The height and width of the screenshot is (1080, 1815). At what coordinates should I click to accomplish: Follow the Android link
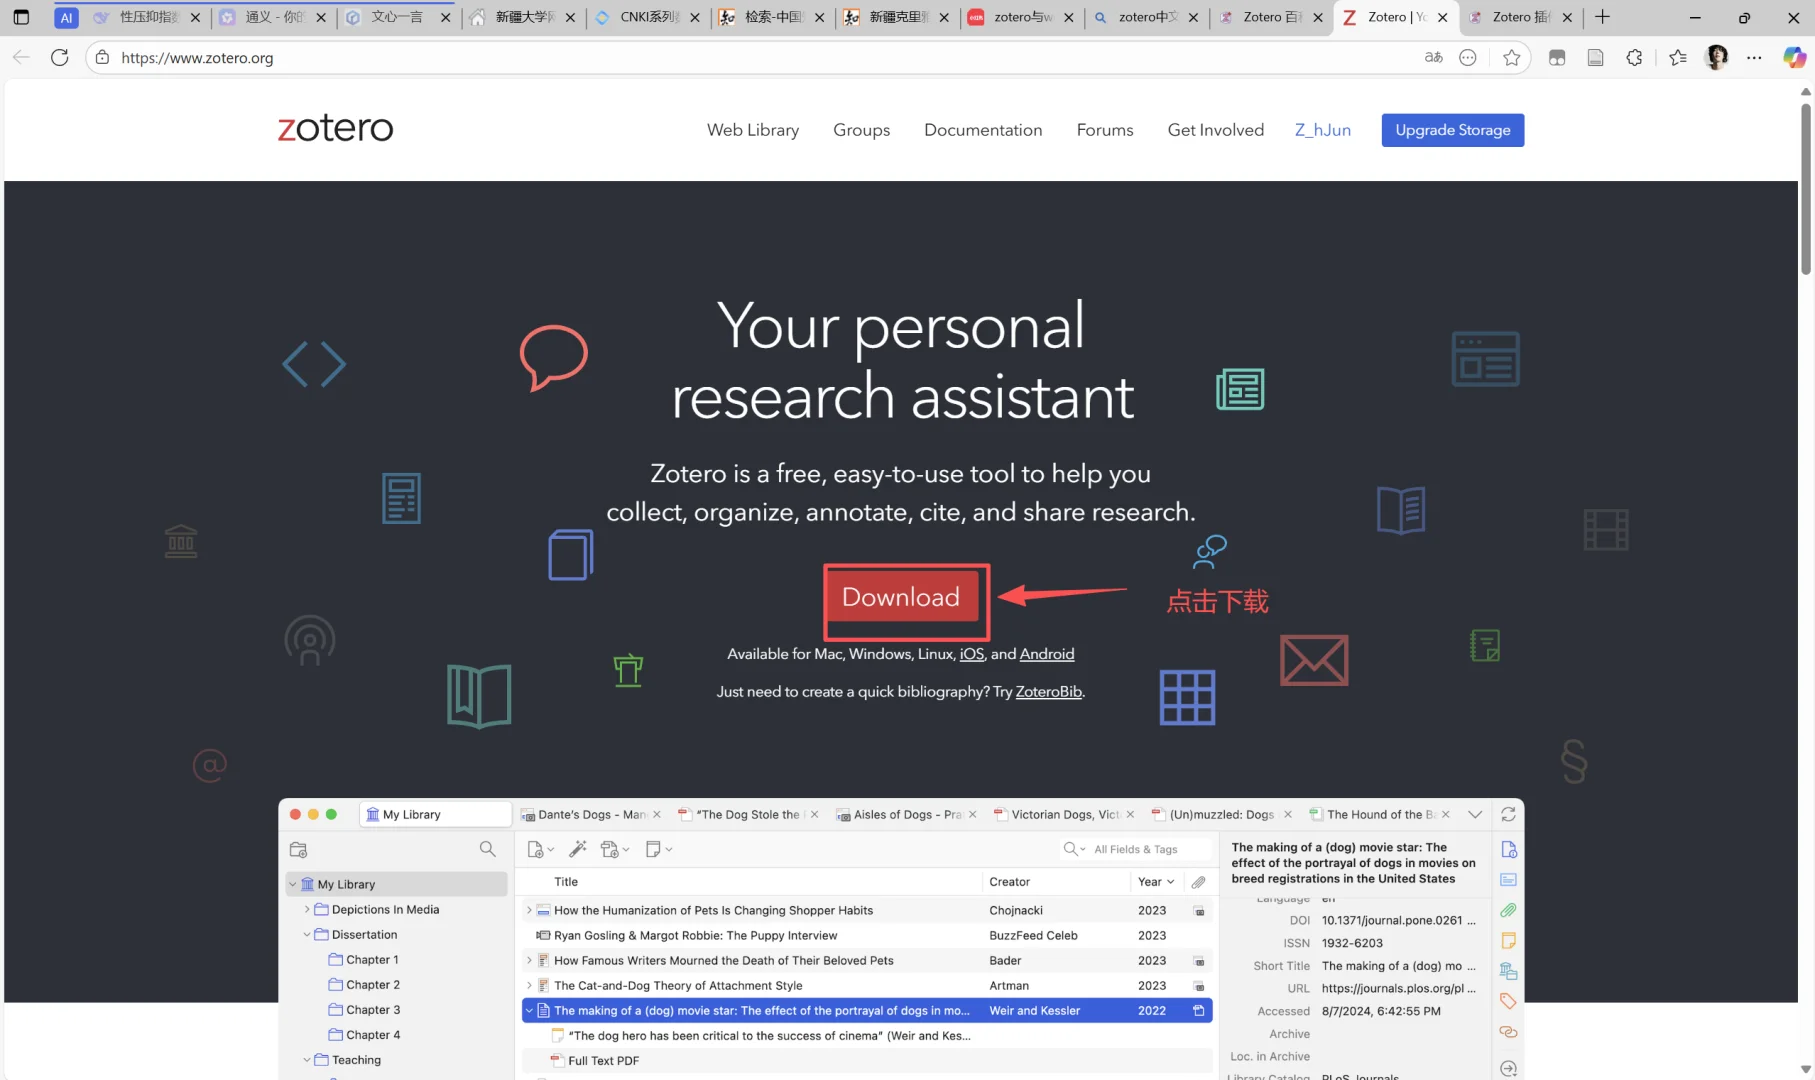coord(1047,654)
